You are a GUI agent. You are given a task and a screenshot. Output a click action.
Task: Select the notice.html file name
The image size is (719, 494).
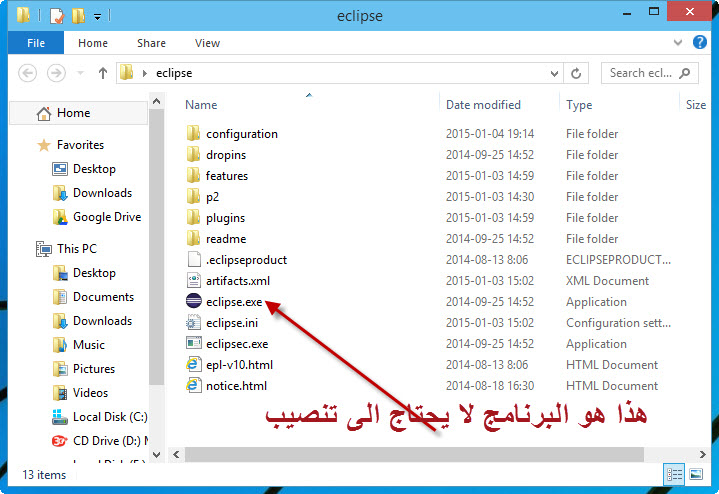237,386
